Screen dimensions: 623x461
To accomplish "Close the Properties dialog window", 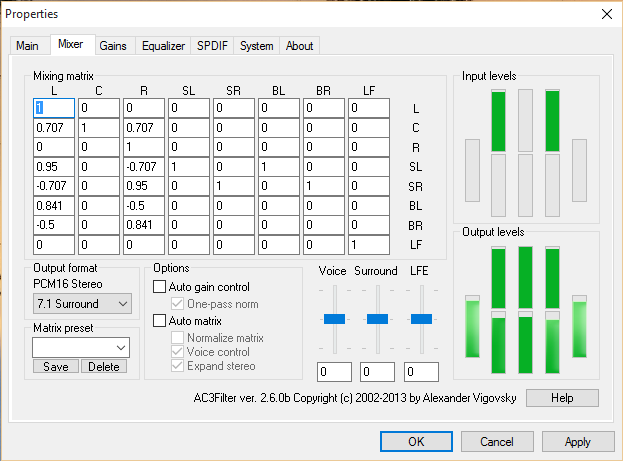I will (605, 14).
